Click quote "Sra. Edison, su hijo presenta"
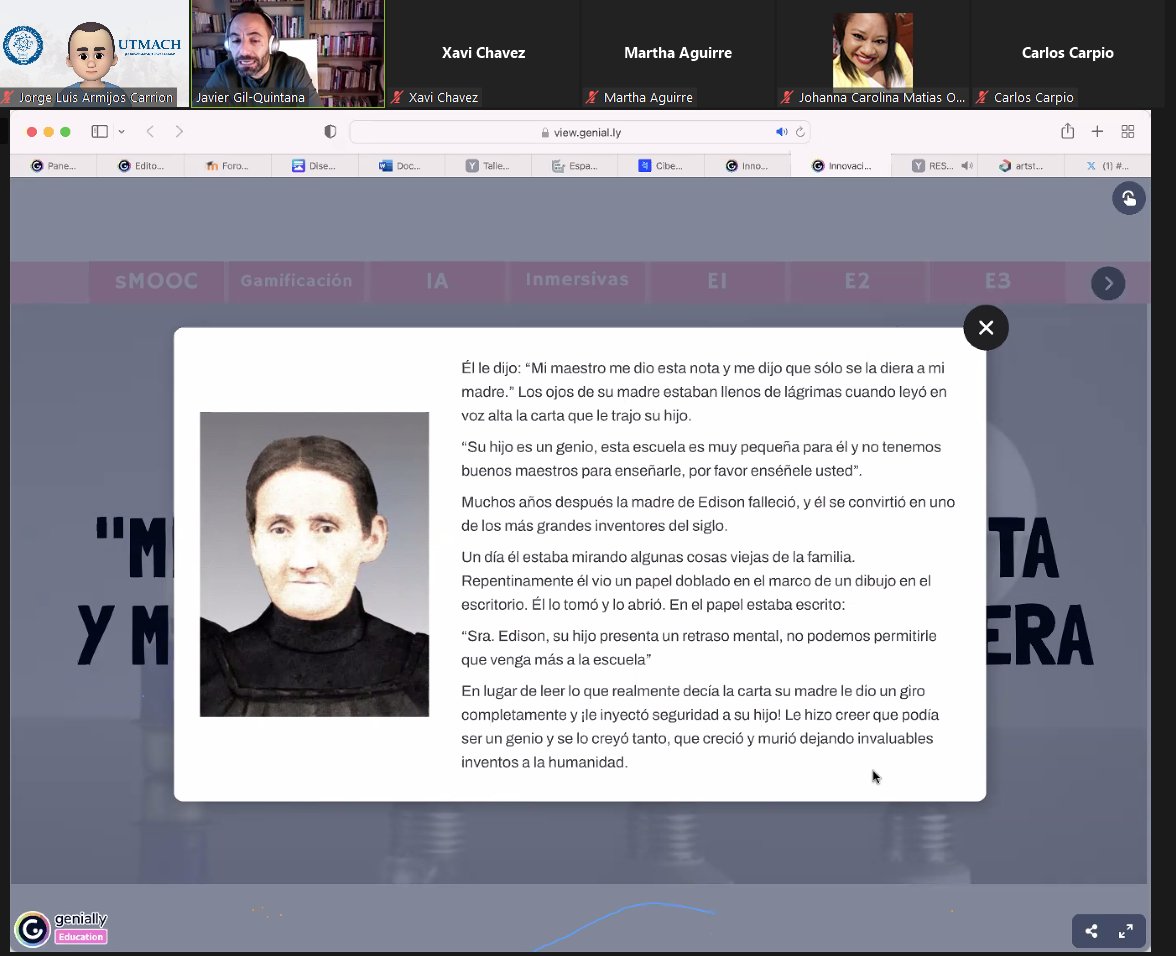Viewport: 1176px width, 956px height. pos(698,648)
